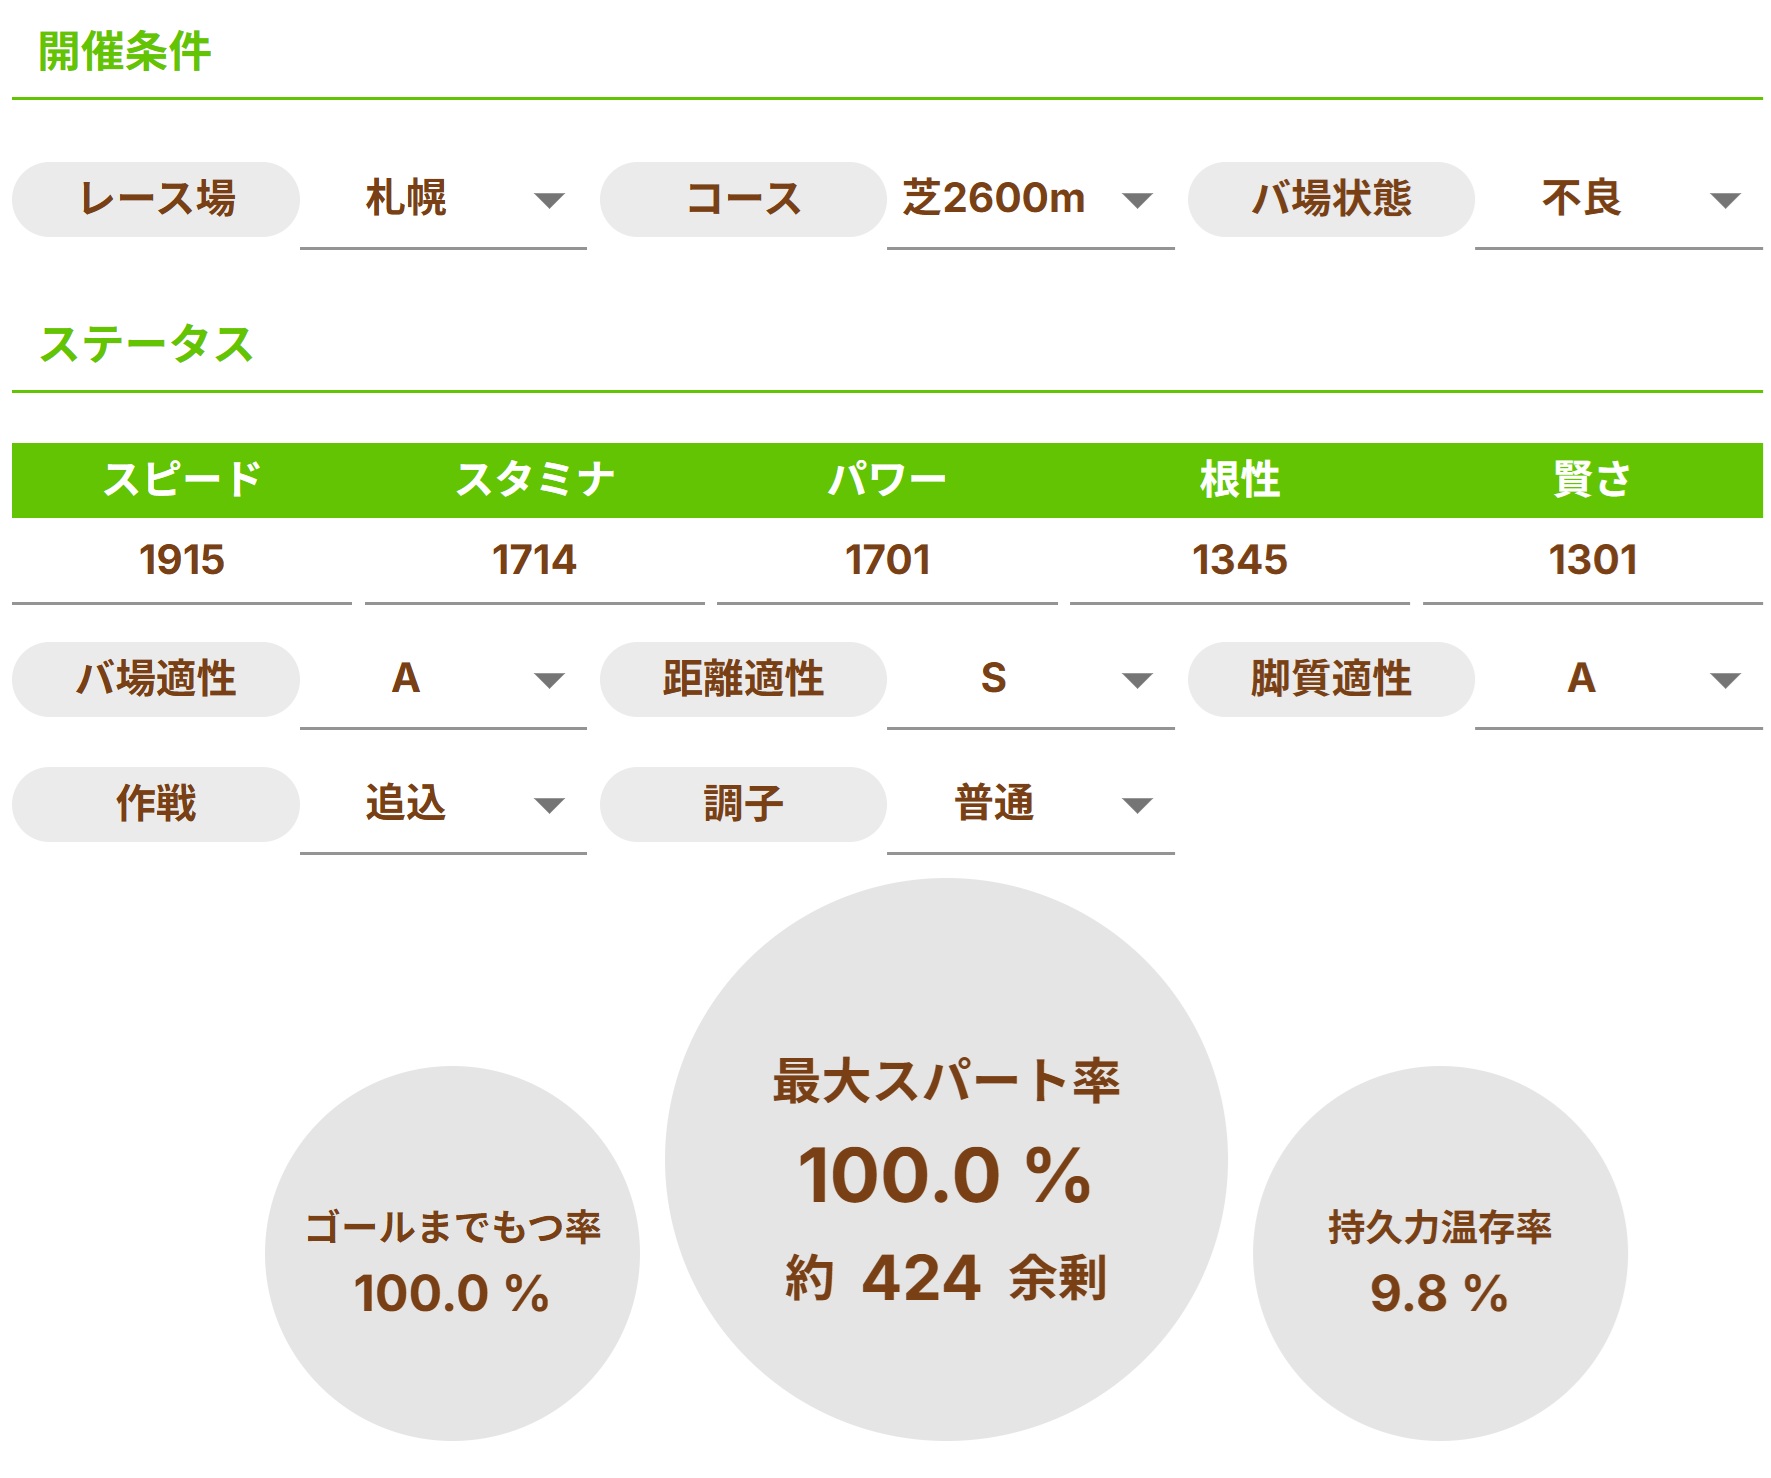Click the 作戦 label pill
Image resolution: width=1771 pixels, height=1478 pixels.
click(x=156, y=805)
